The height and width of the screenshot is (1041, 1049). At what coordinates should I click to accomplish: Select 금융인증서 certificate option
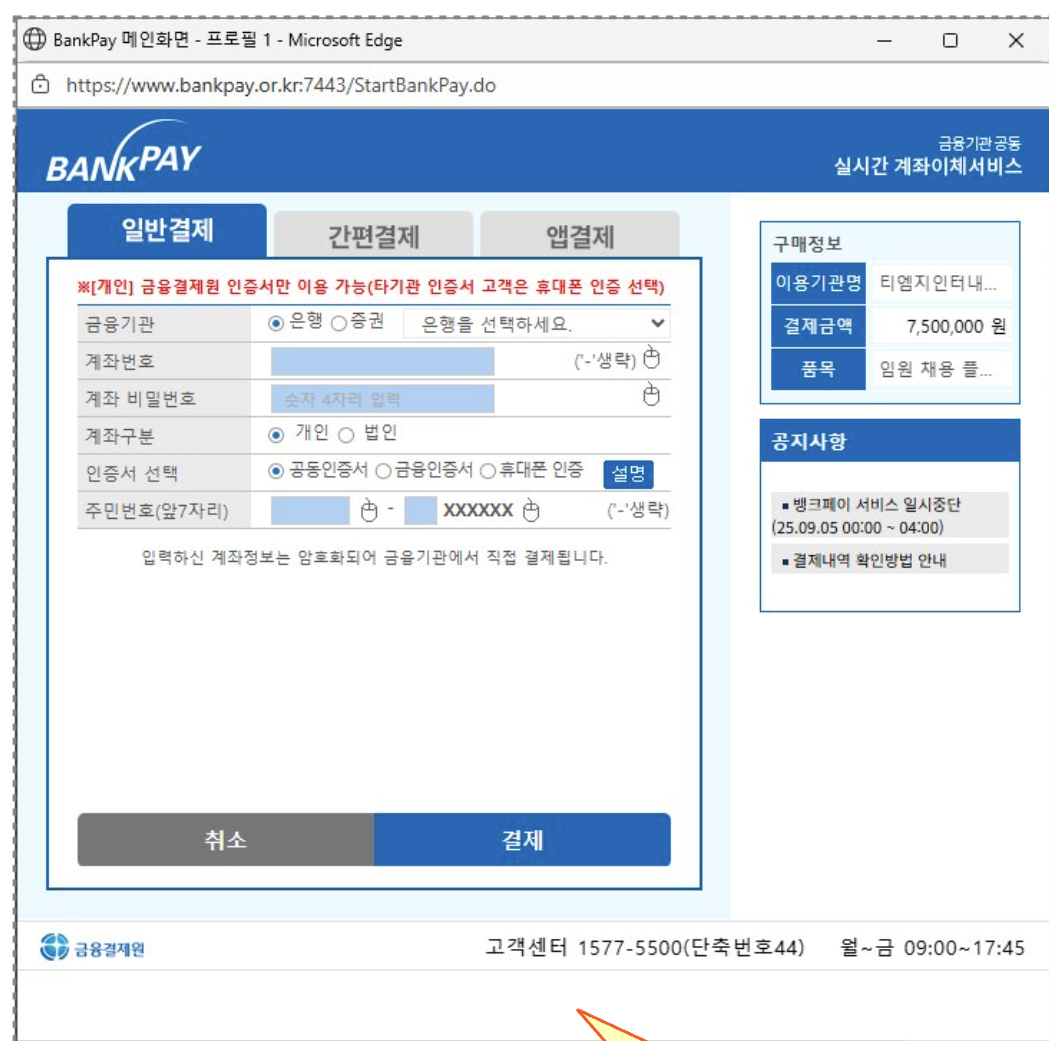pyautogui.click(x=383, y=471)
